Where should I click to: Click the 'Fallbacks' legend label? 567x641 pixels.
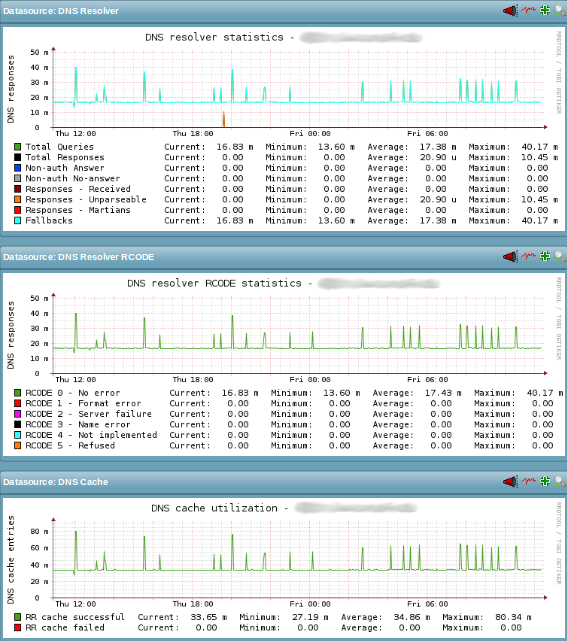[49, 221]
